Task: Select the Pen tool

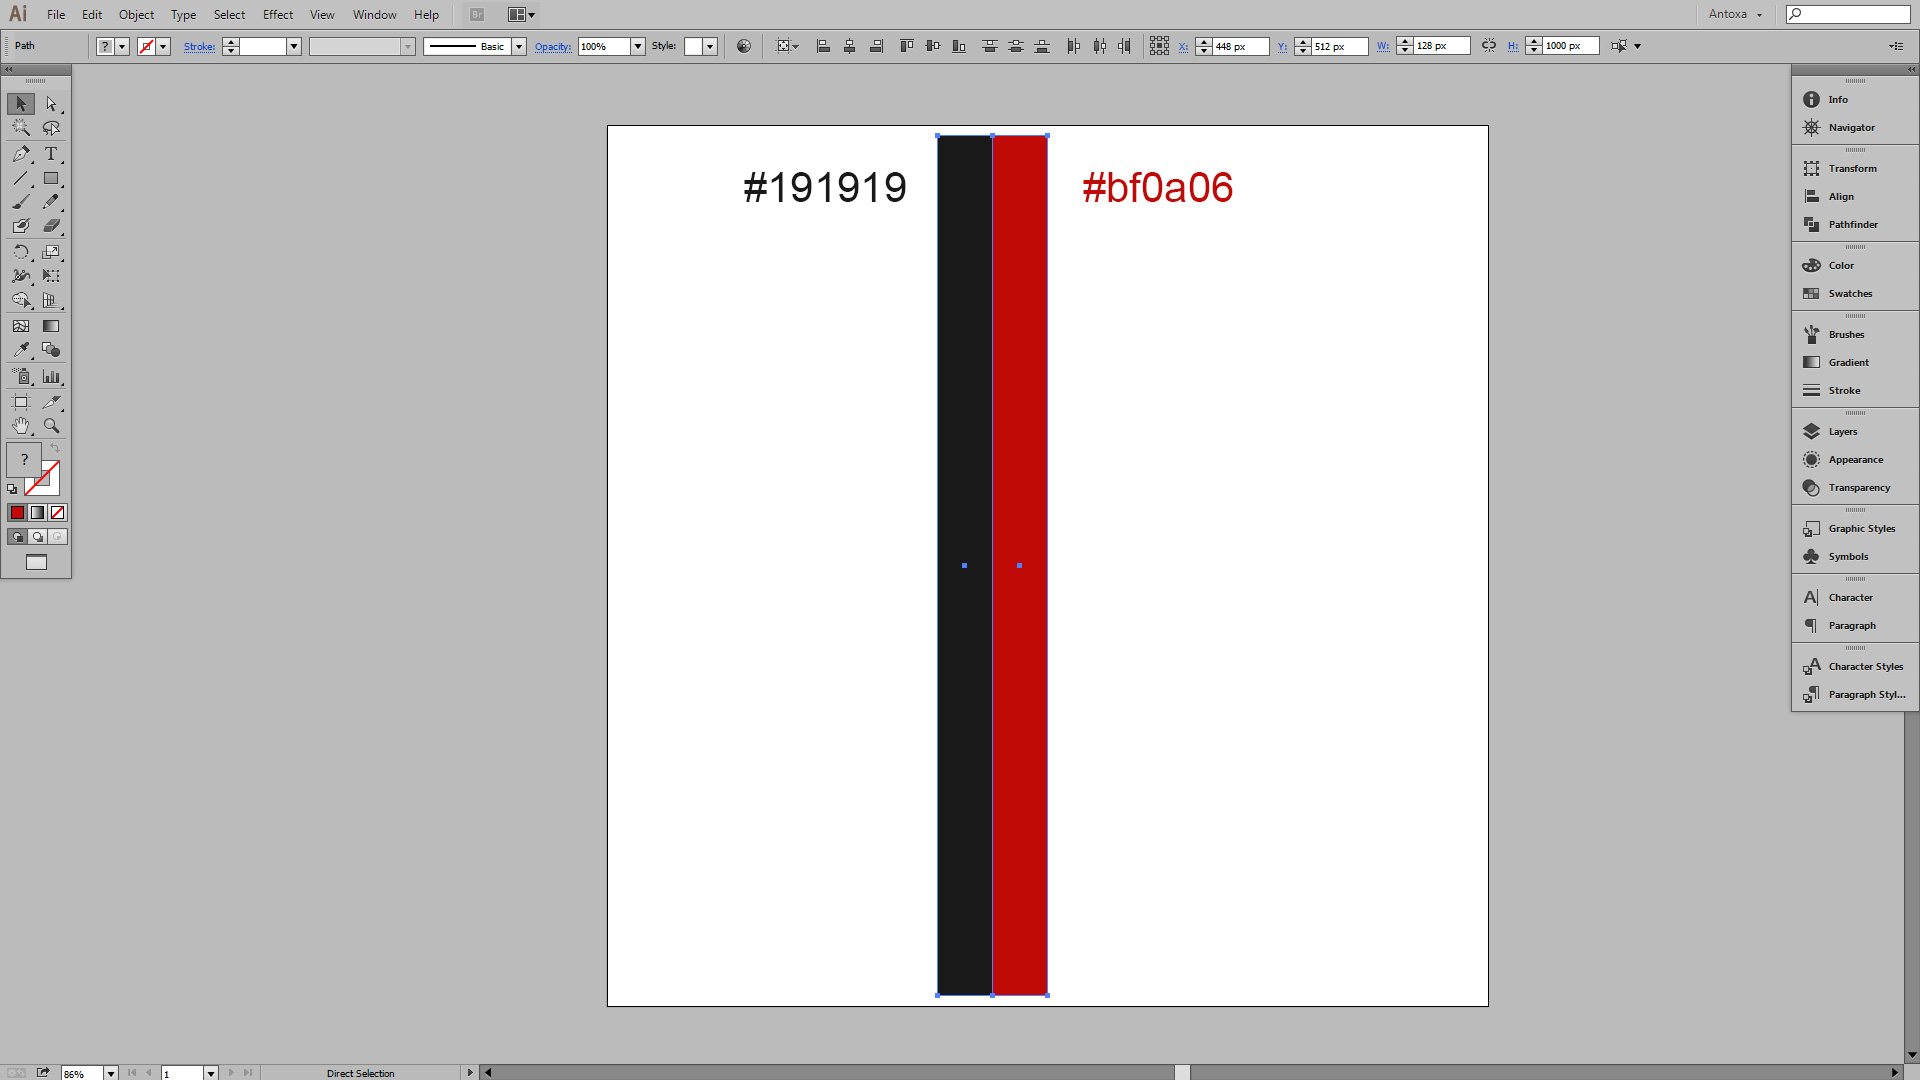Action: click(21, 154)
